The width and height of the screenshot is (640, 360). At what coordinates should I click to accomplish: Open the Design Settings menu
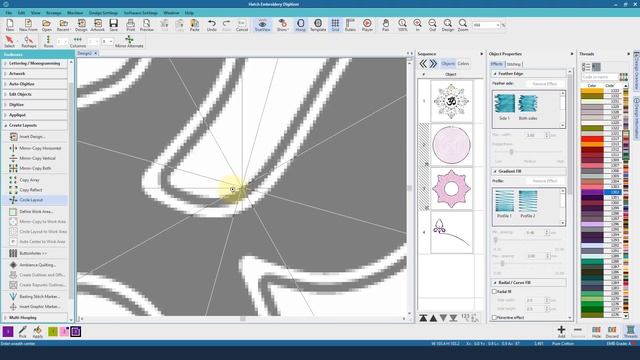[x=103, y=13]
